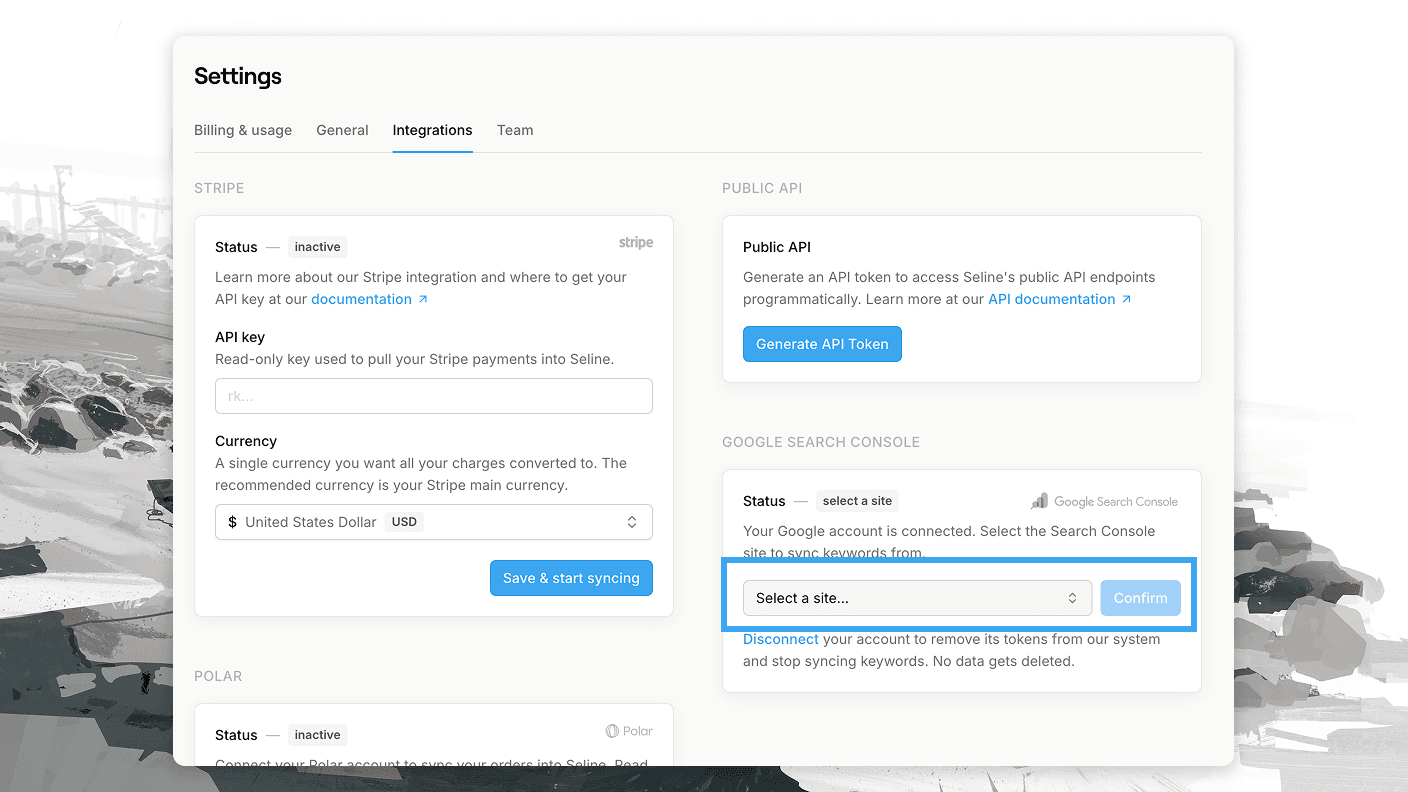Click the PUBLIC API section label
The height and width of the screenshot is (792, 1408).
click(x=762, y=188)
